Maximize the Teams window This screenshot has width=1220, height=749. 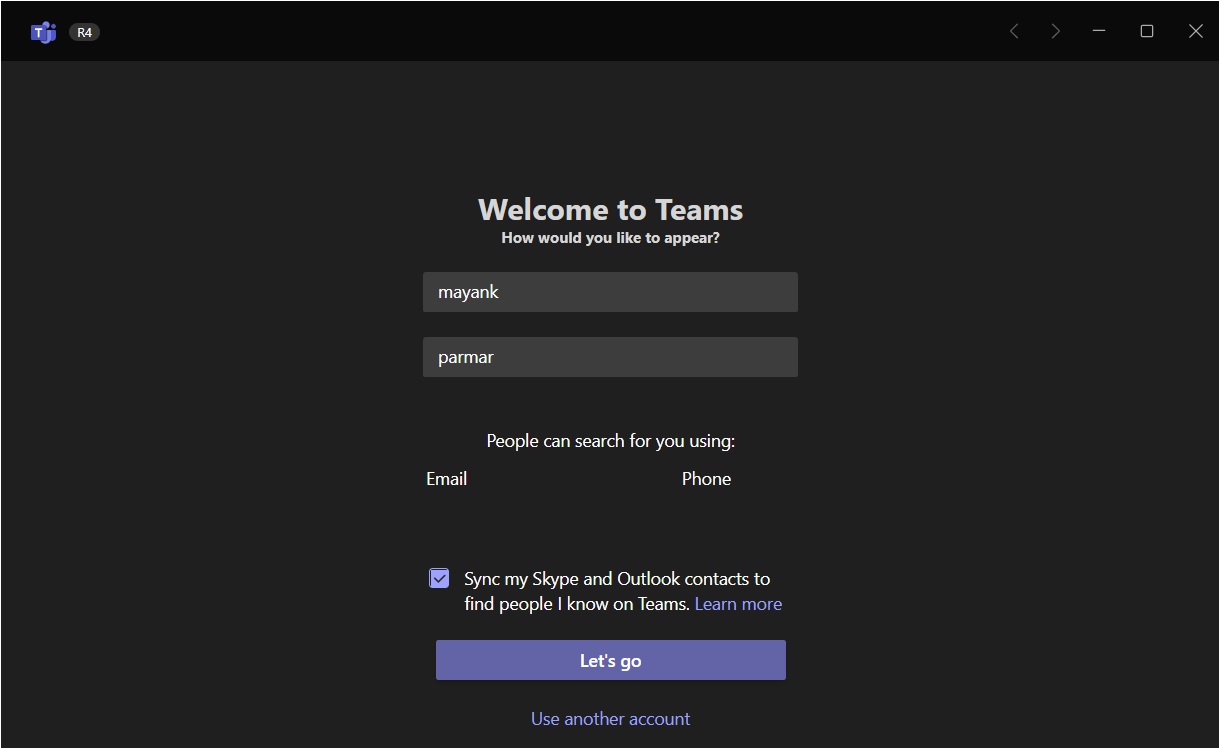(1146, 31)
